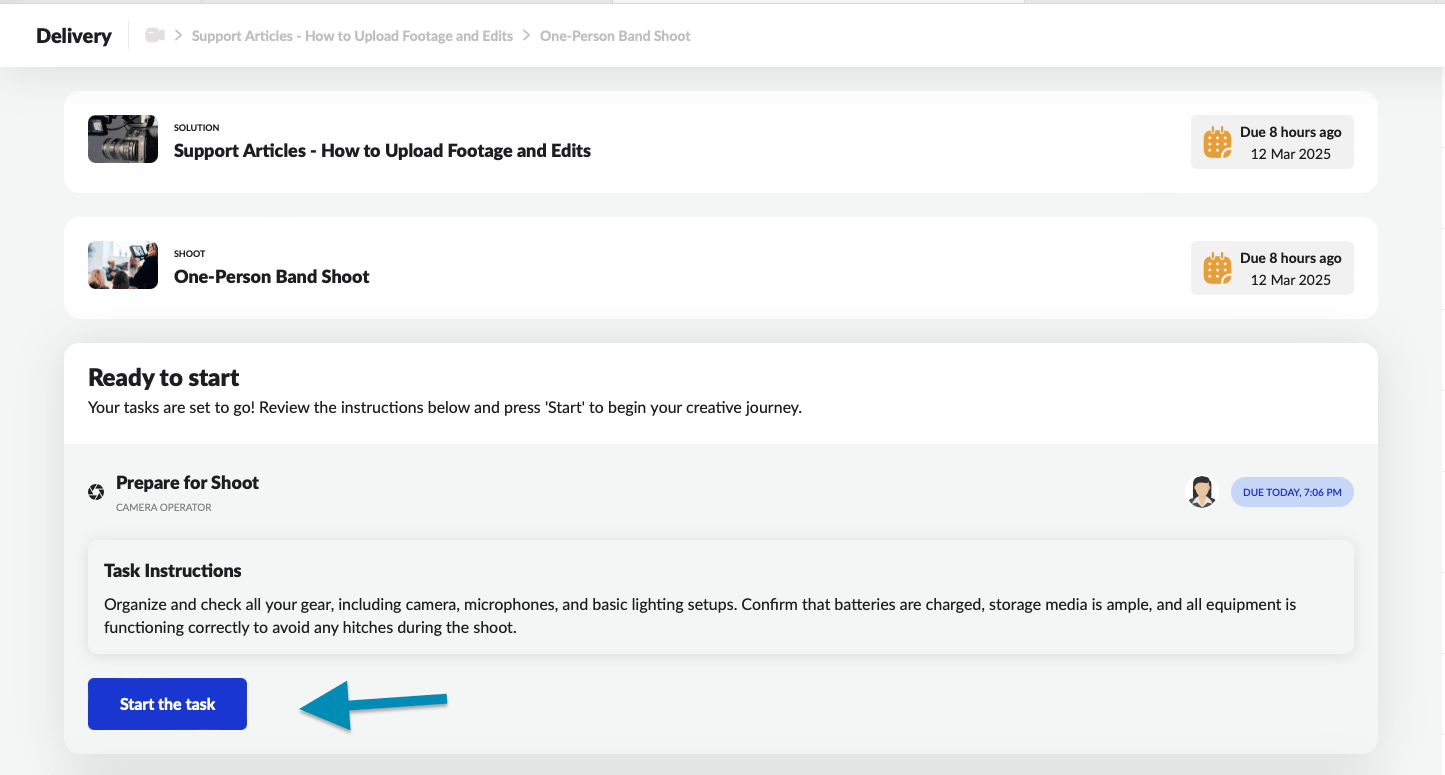Click the chevron before One-Person Band Shoot breadcrumb

pos(526,36)
